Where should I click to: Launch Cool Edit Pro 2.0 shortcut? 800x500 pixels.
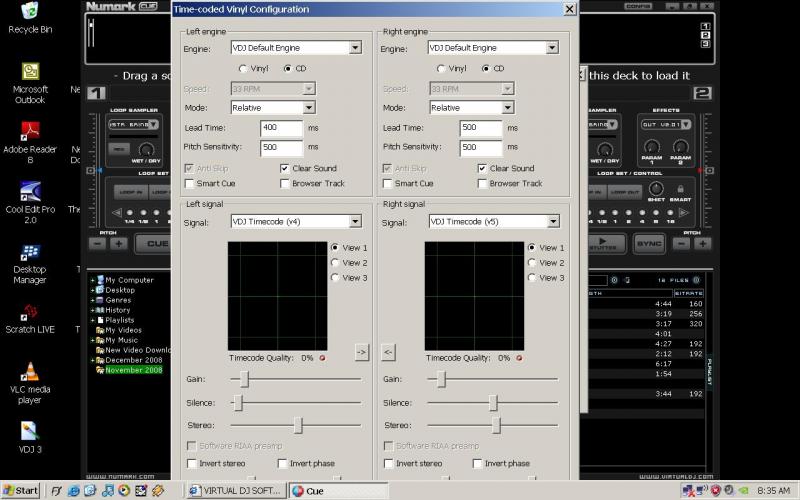[x=30, y=203]
